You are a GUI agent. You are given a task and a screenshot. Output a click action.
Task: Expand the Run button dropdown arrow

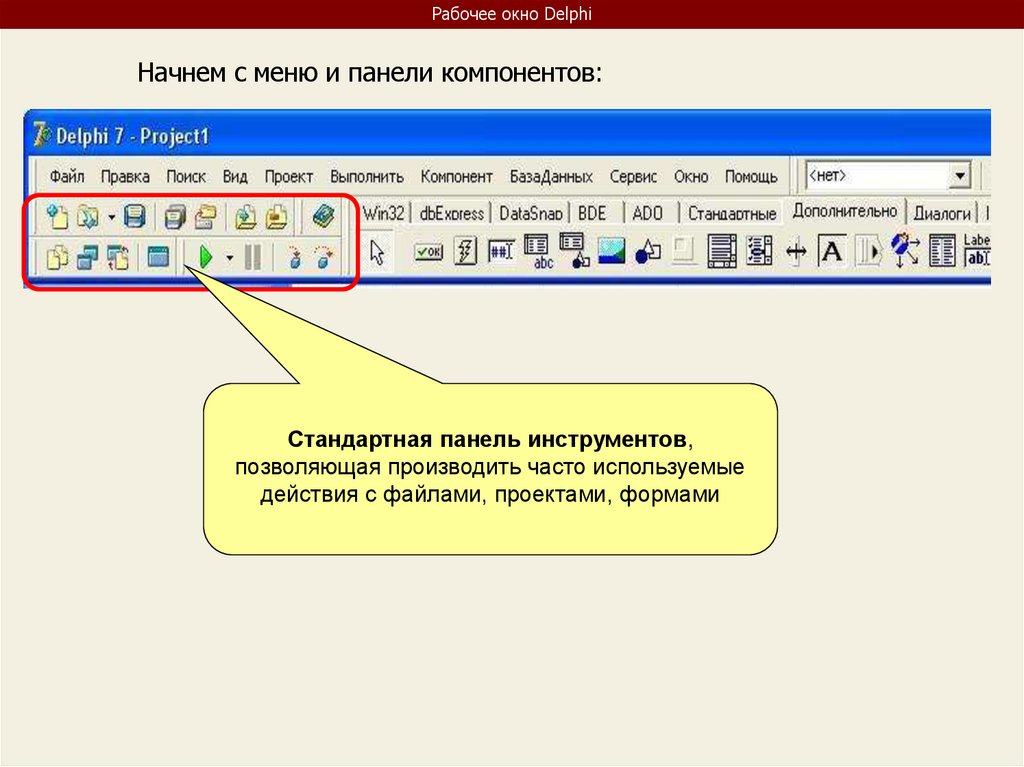point(229,257)
